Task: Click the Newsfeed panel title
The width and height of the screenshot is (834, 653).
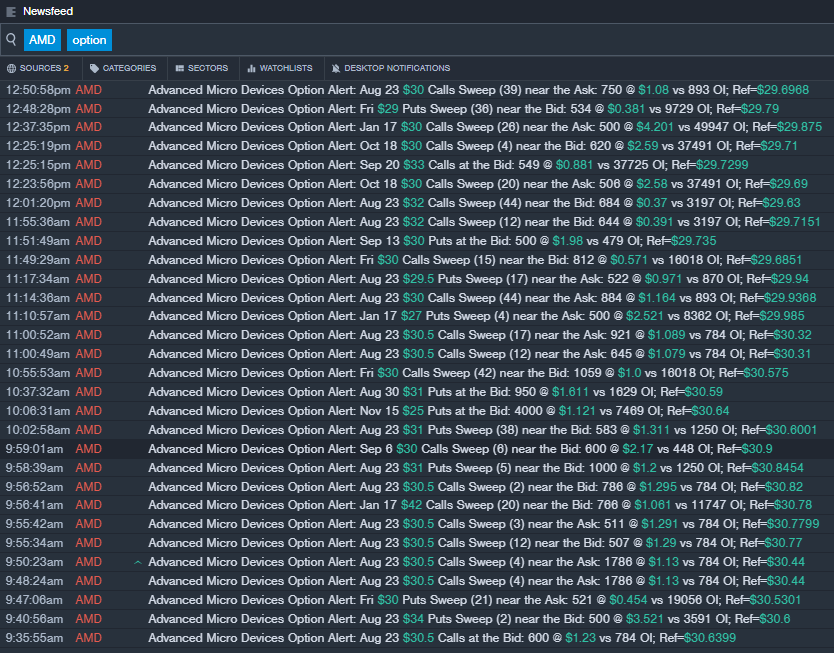Action: pyautogui.click(x=48, y=11)
